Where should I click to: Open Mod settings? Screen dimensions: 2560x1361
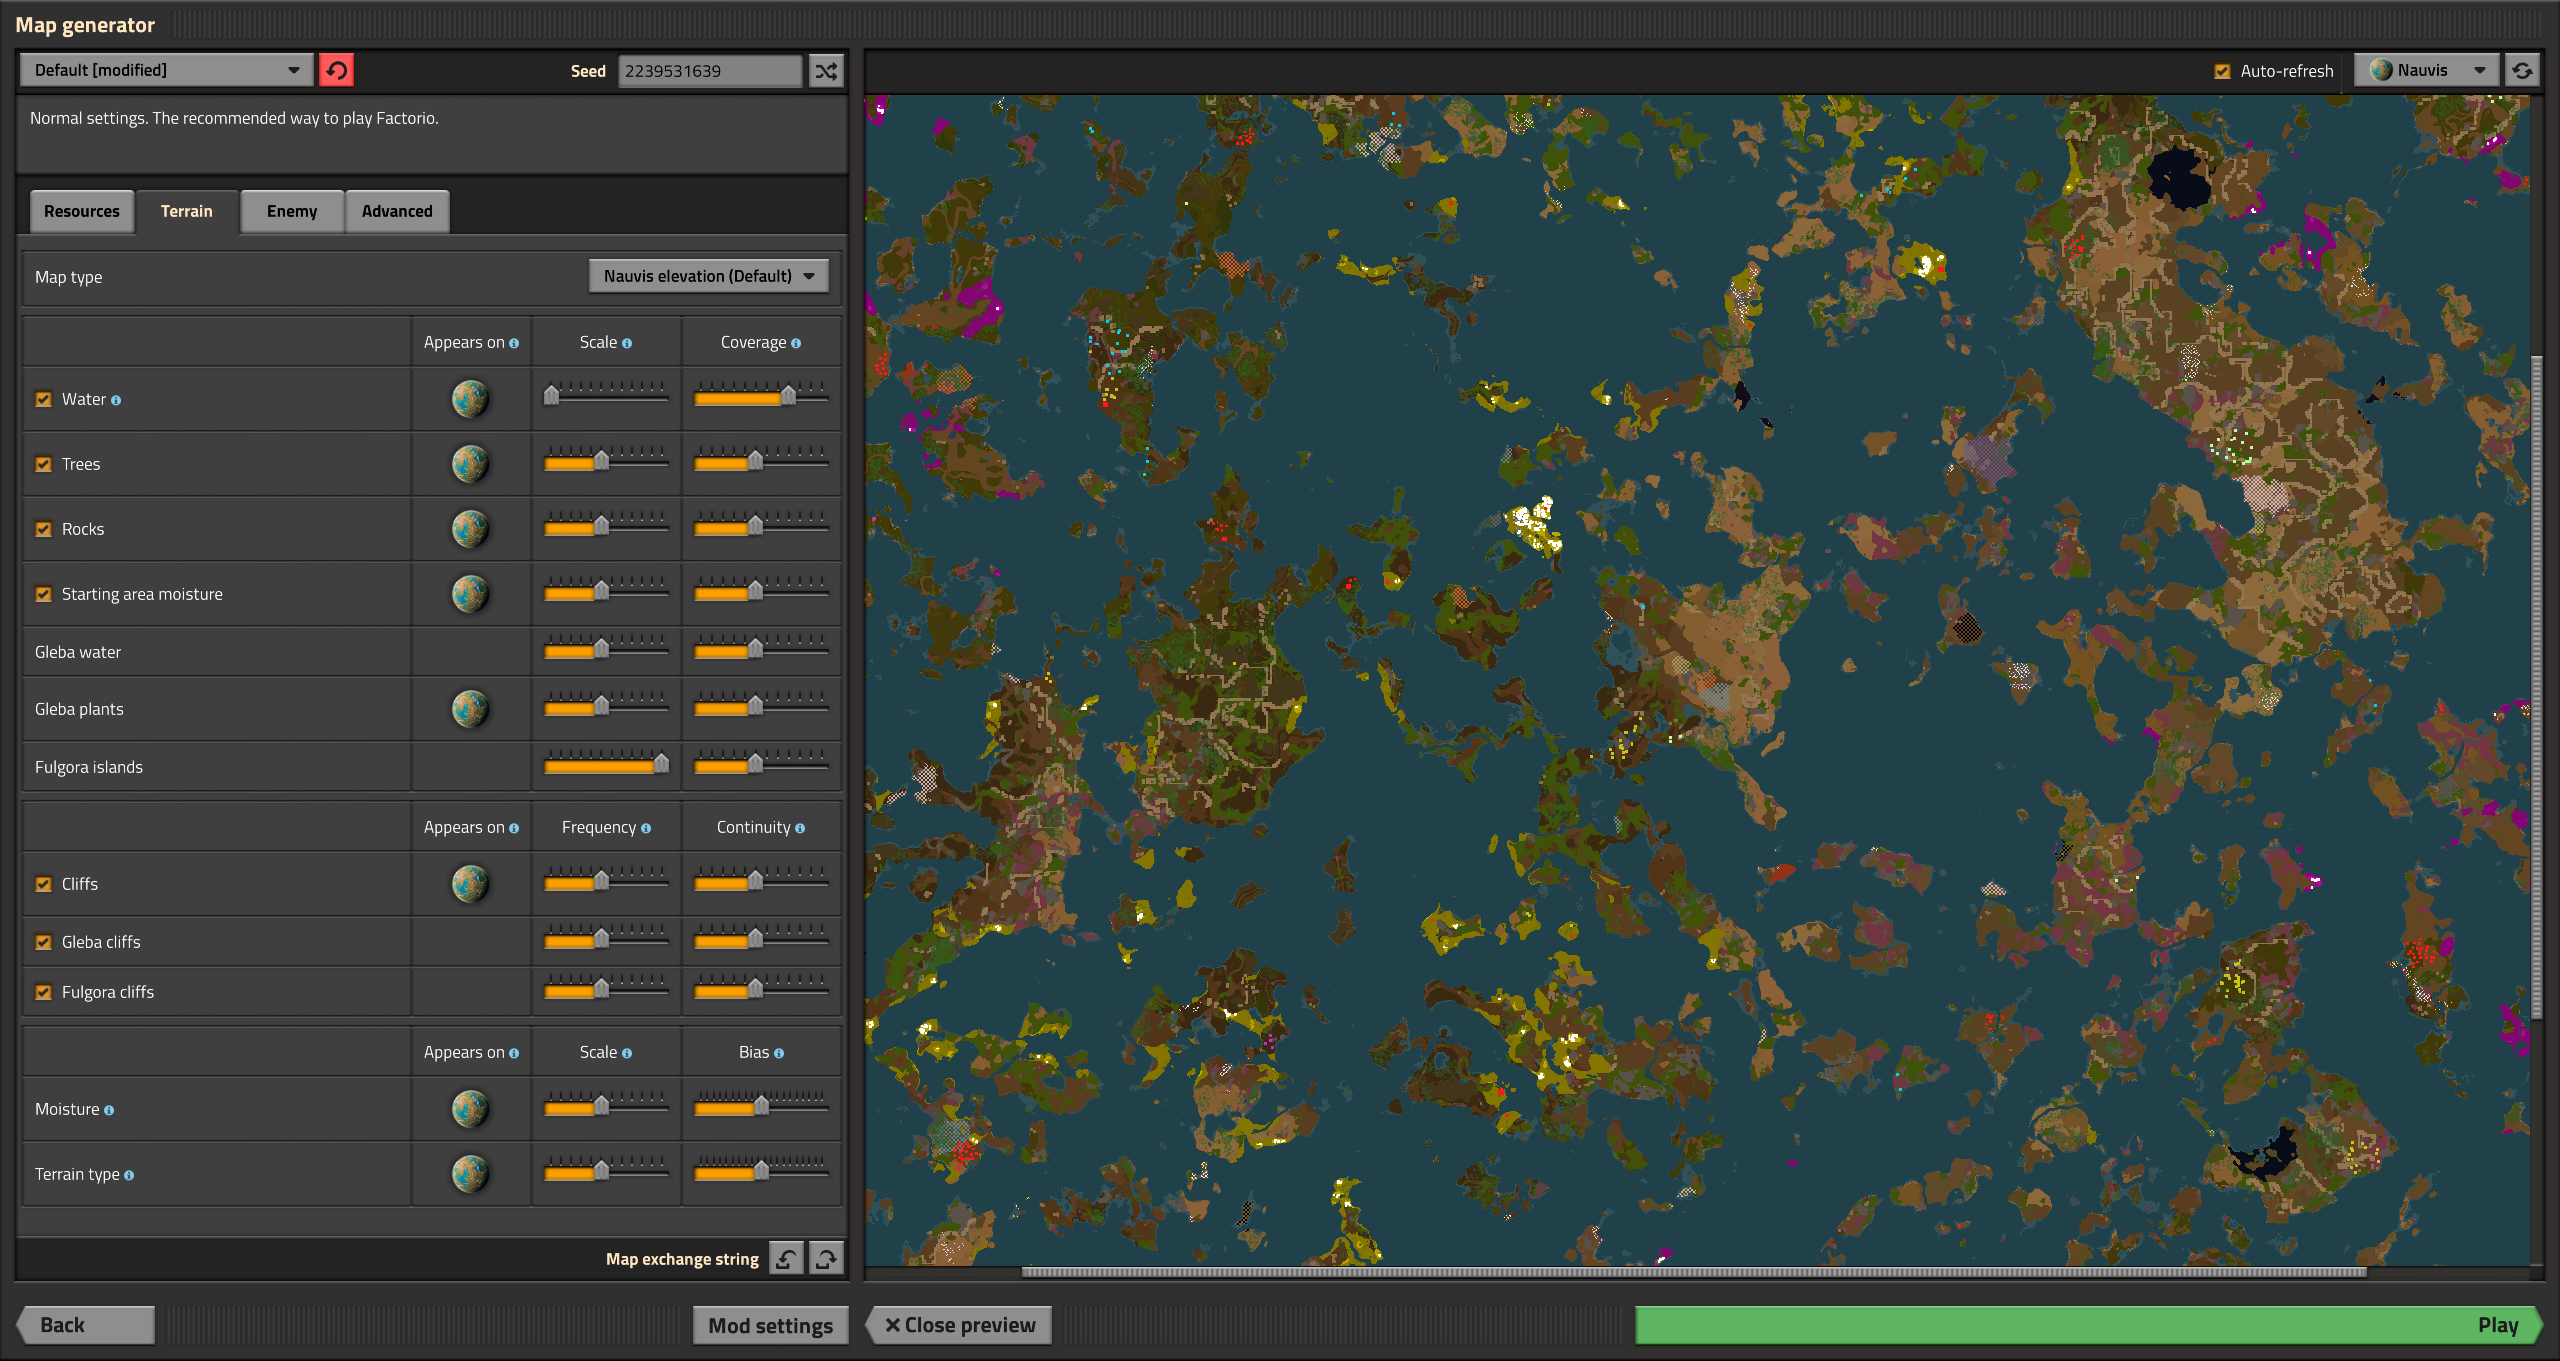(x=770, y=1325)
